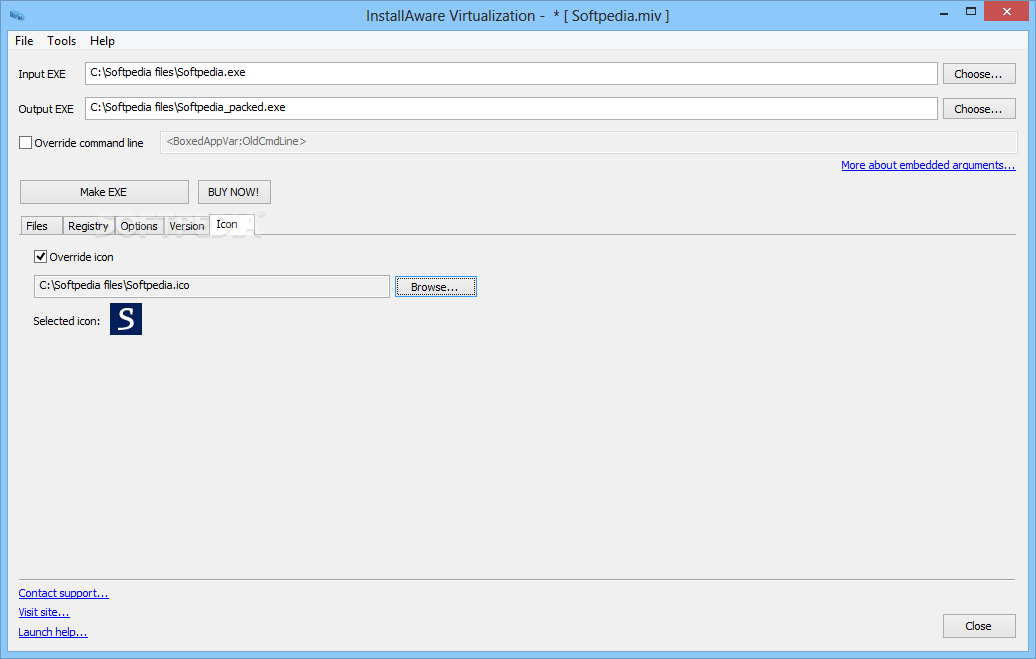
Task: Browse for an icon file
Action: click(x=435, y=287)
